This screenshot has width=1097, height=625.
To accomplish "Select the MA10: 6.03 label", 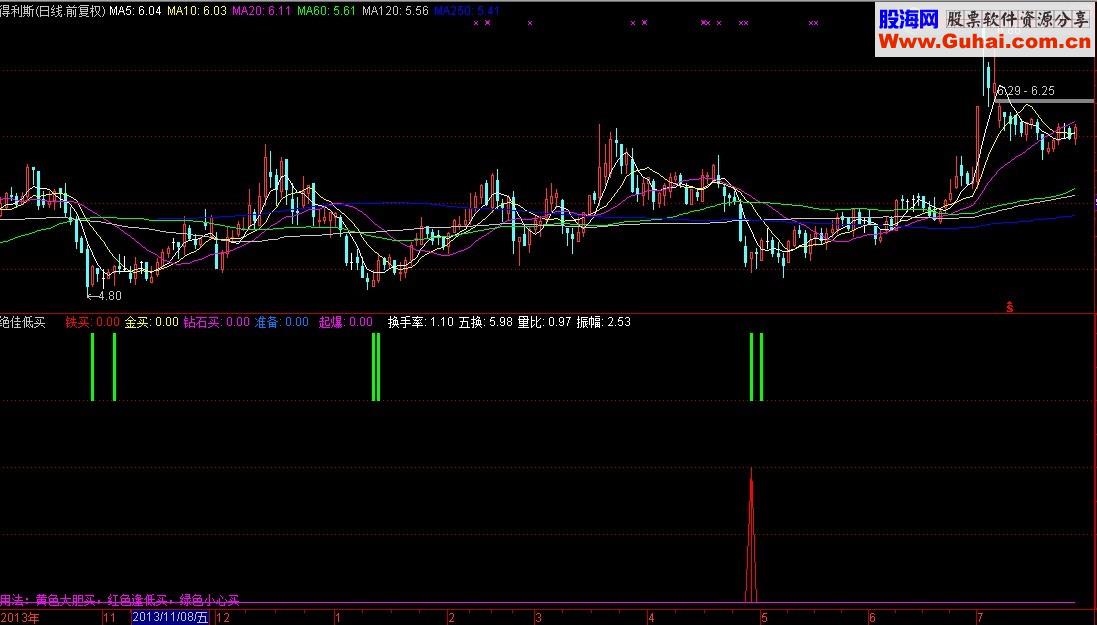I will pyautogui.click(x=197, y=11).
